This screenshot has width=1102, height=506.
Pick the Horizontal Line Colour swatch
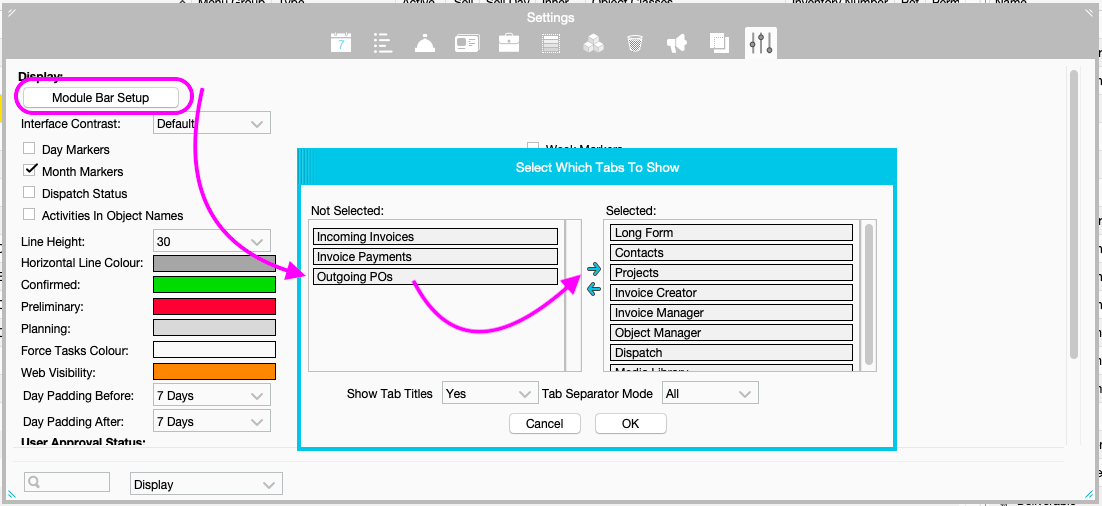pyautogui.click(x=214, y=263)
